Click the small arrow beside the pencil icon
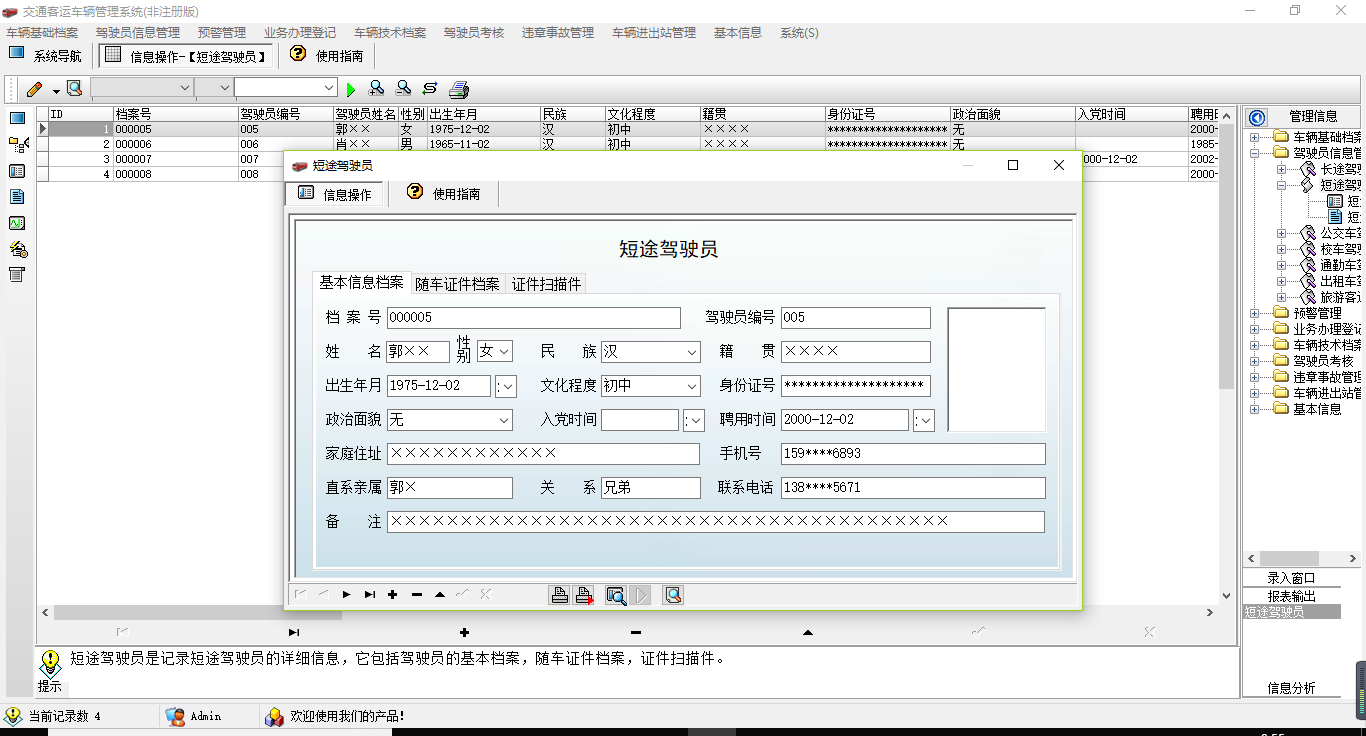The width and height of the screenshot is (1366, 736). 56,91
